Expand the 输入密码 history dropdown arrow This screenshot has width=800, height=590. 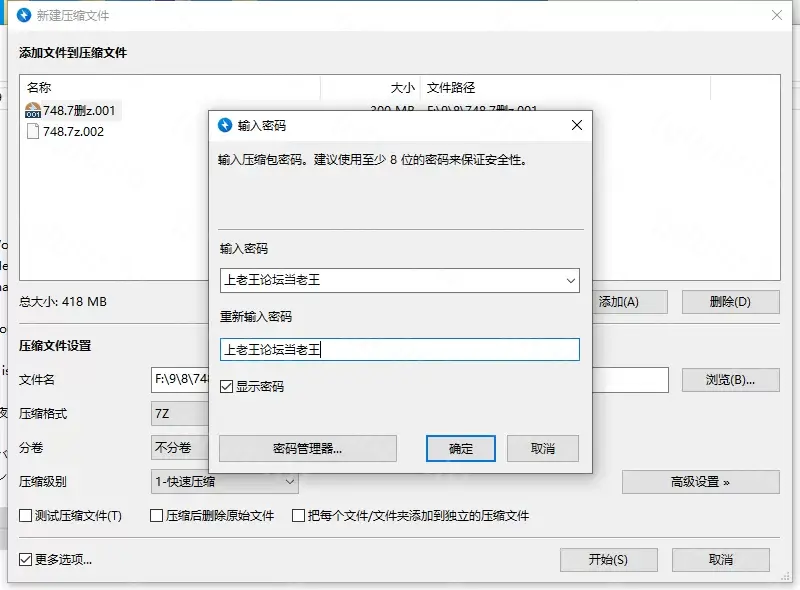click(570, 280)
